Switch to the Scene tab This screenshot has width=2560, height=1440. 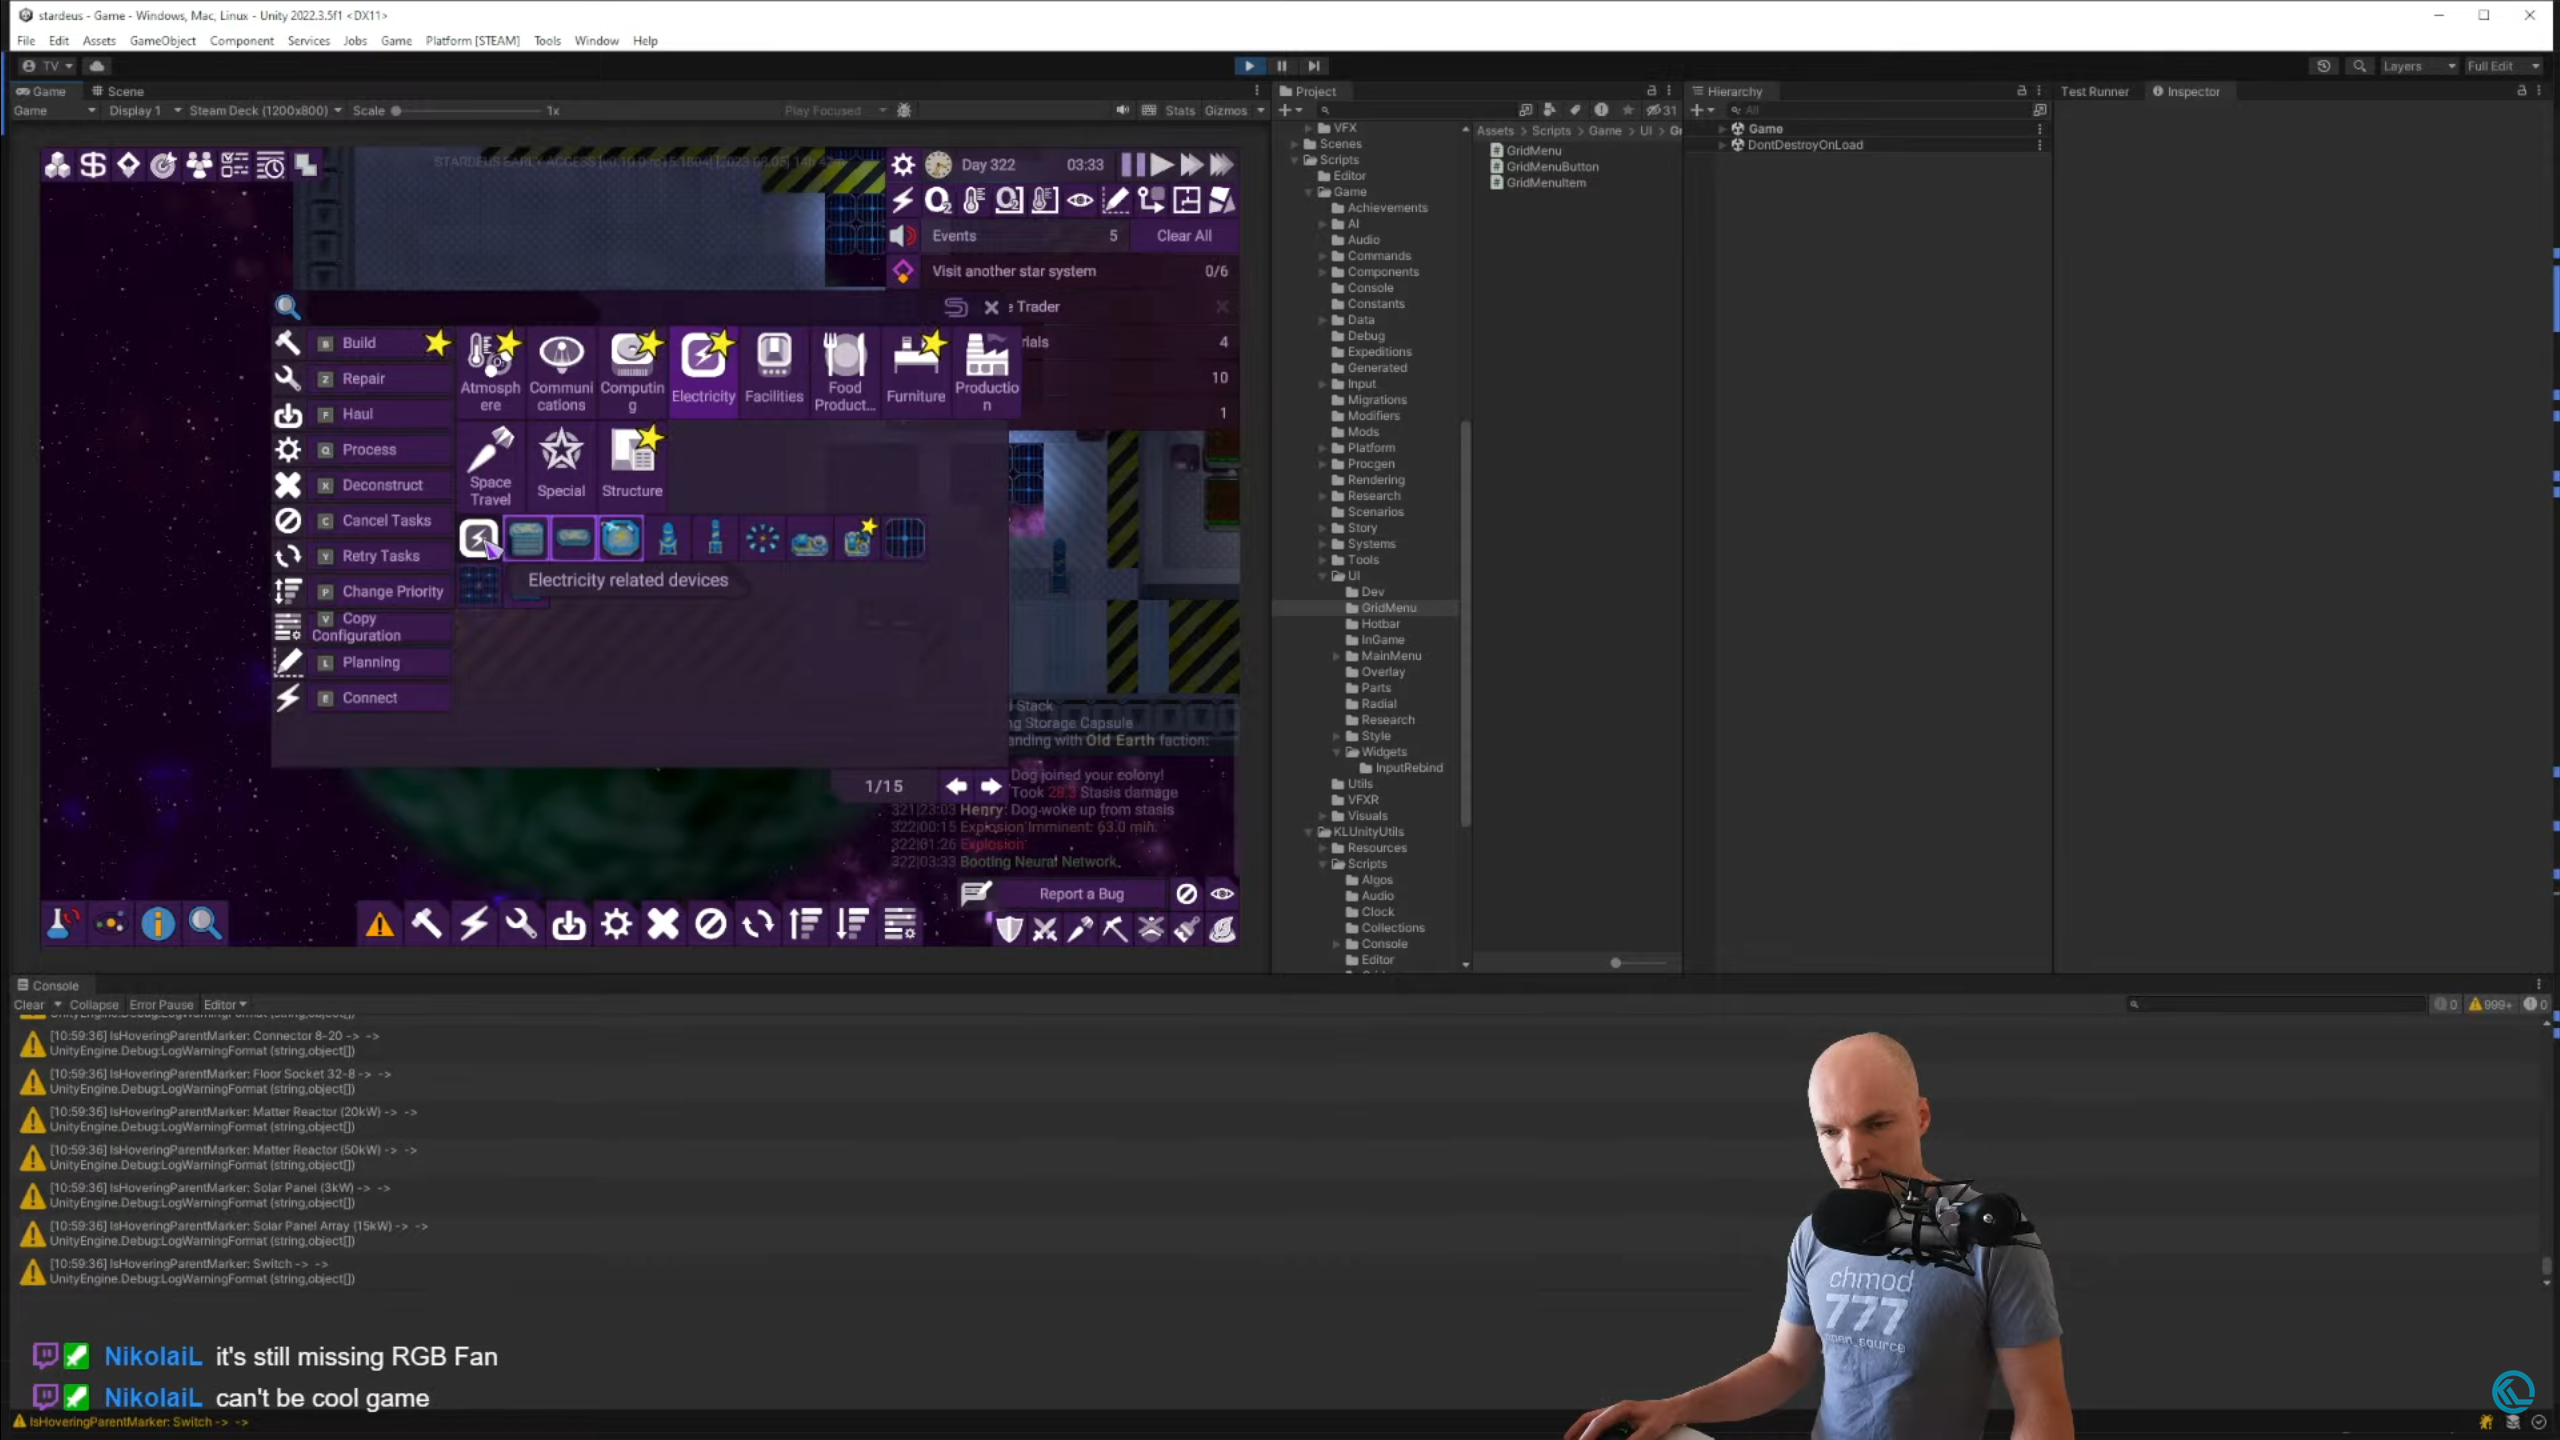[x=118, y=91]
